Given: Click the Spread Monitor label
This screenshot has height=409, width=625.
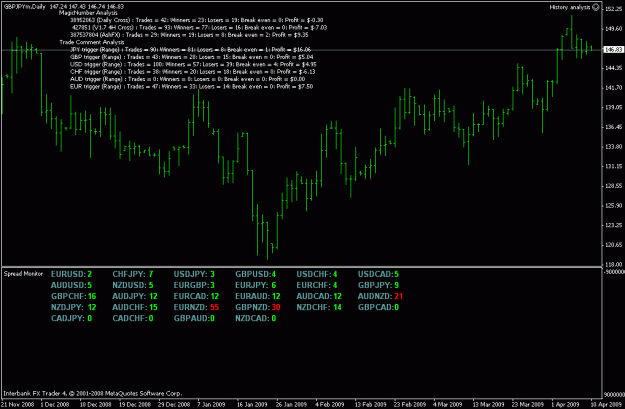Looking at the screenshot, I should [x=23, y=274].
